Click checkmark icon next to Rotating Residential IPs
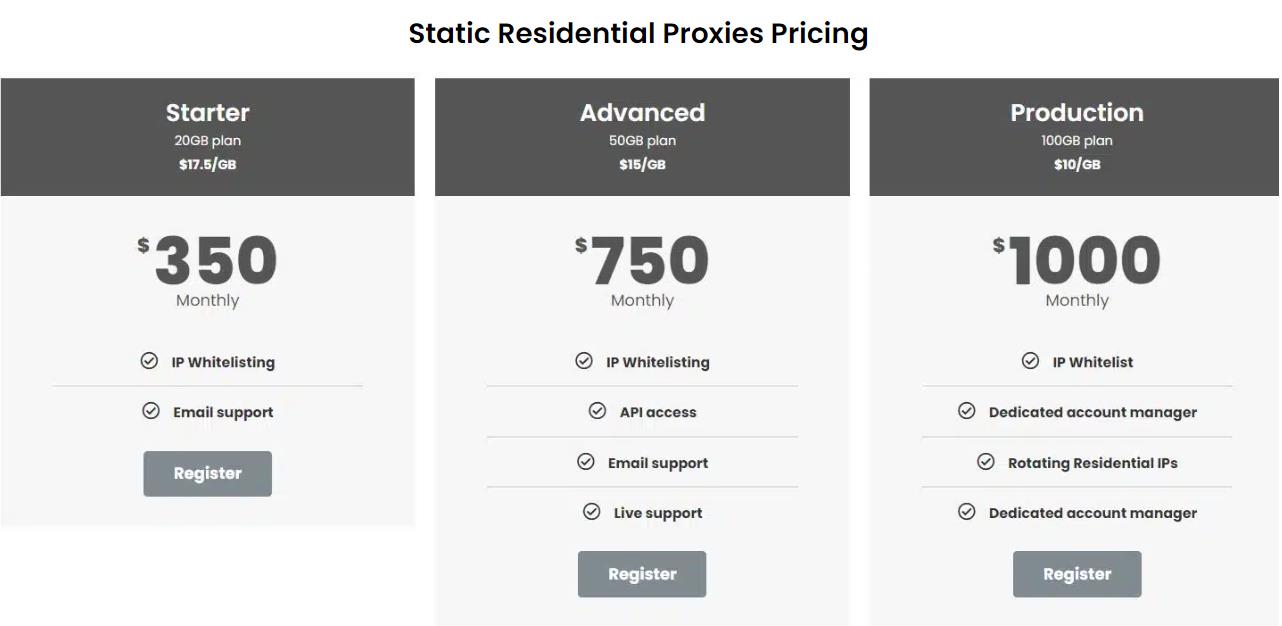Viewport: 1282px width, 626px height. (x=986, y=462)
